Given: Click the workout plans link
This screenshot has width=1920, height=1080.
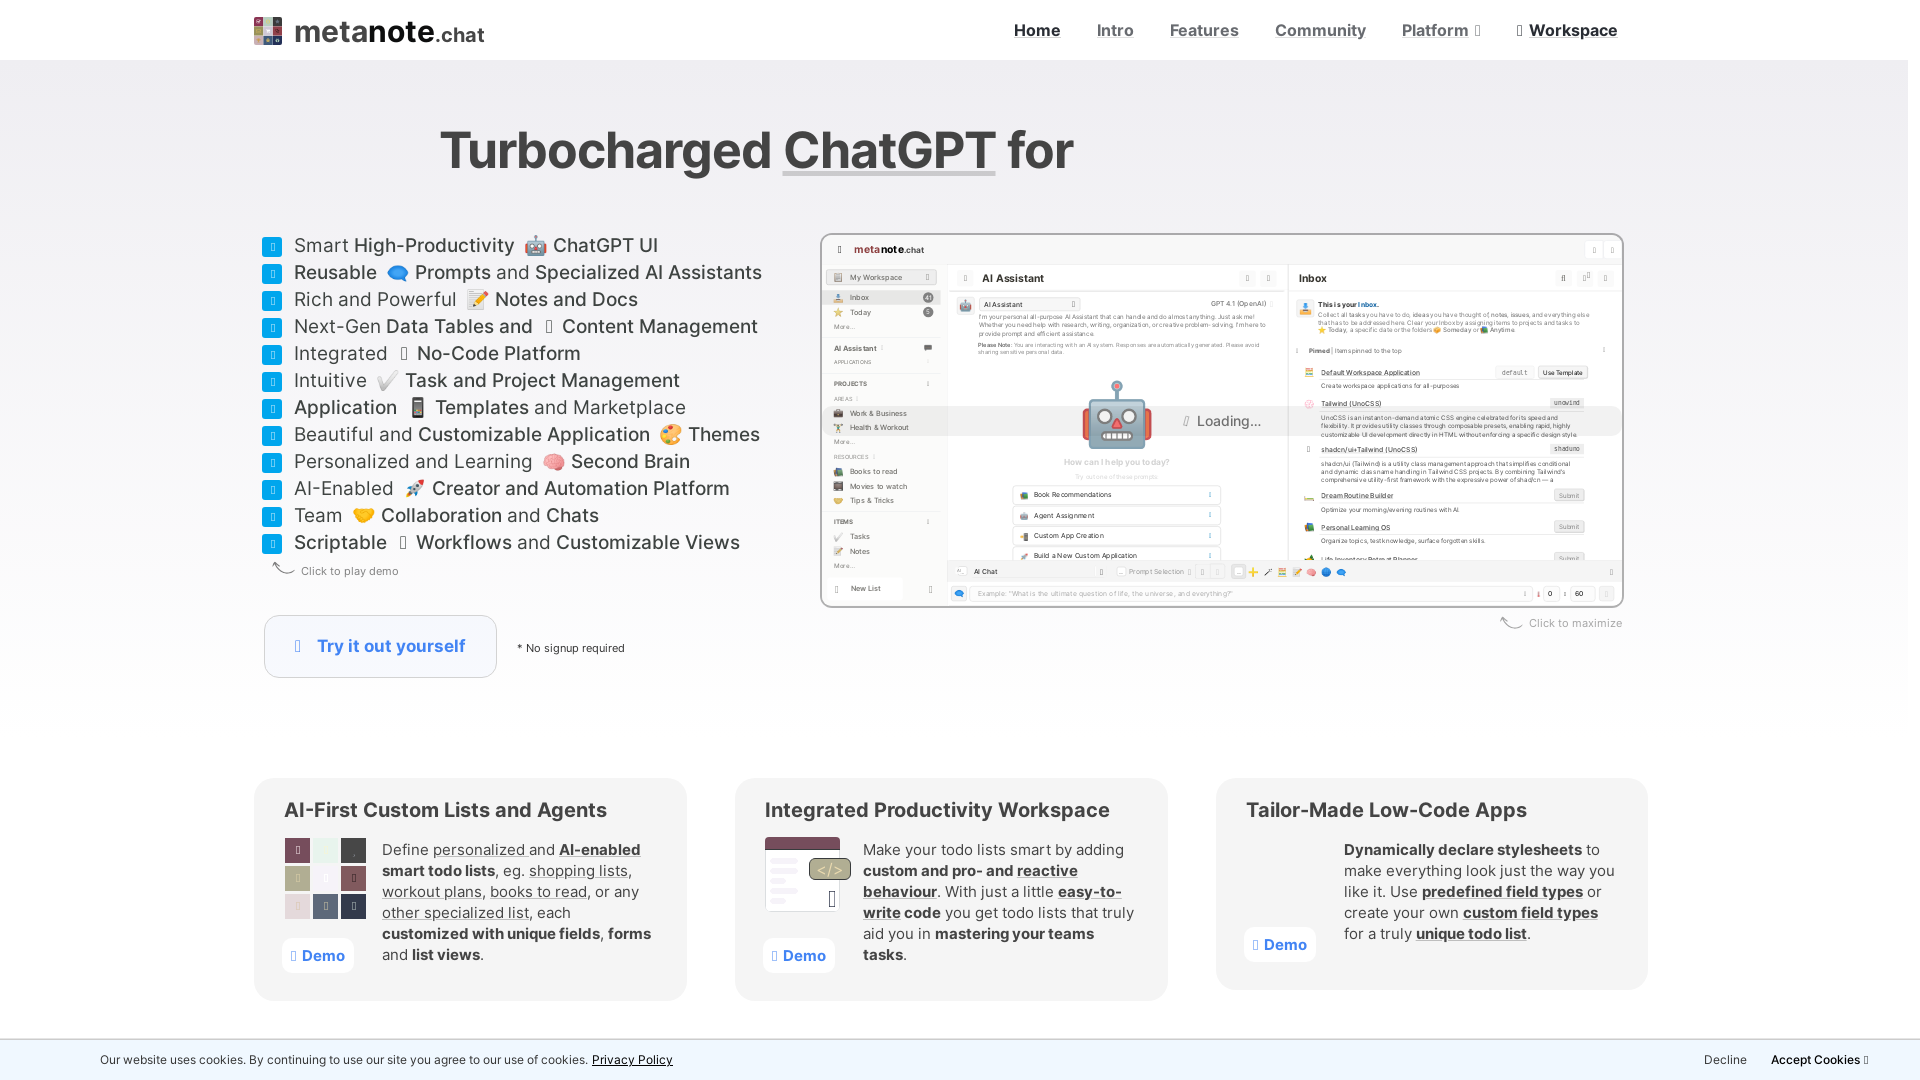Looking at the screenshot, I should pos(432,892).
